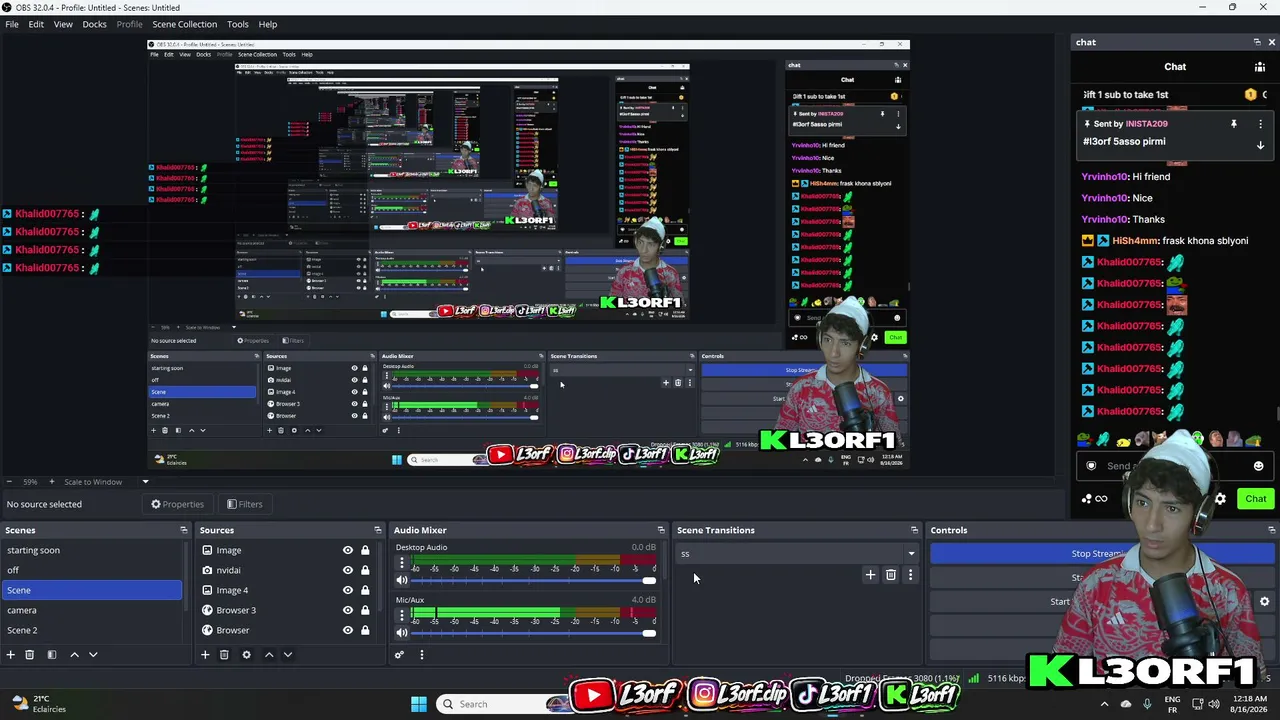Unlock the Browser 3 source
This screenshot has width=1280, height=720.
pyautogui.click(x=365, y=610)
